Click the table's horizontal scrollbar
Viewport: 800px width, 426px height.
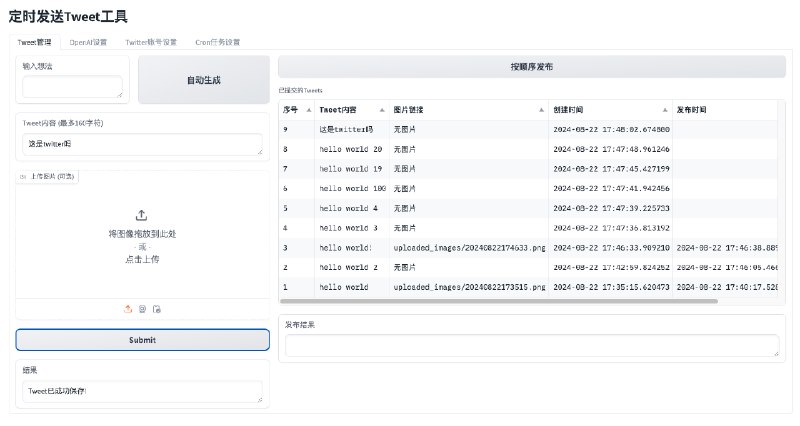498,301
